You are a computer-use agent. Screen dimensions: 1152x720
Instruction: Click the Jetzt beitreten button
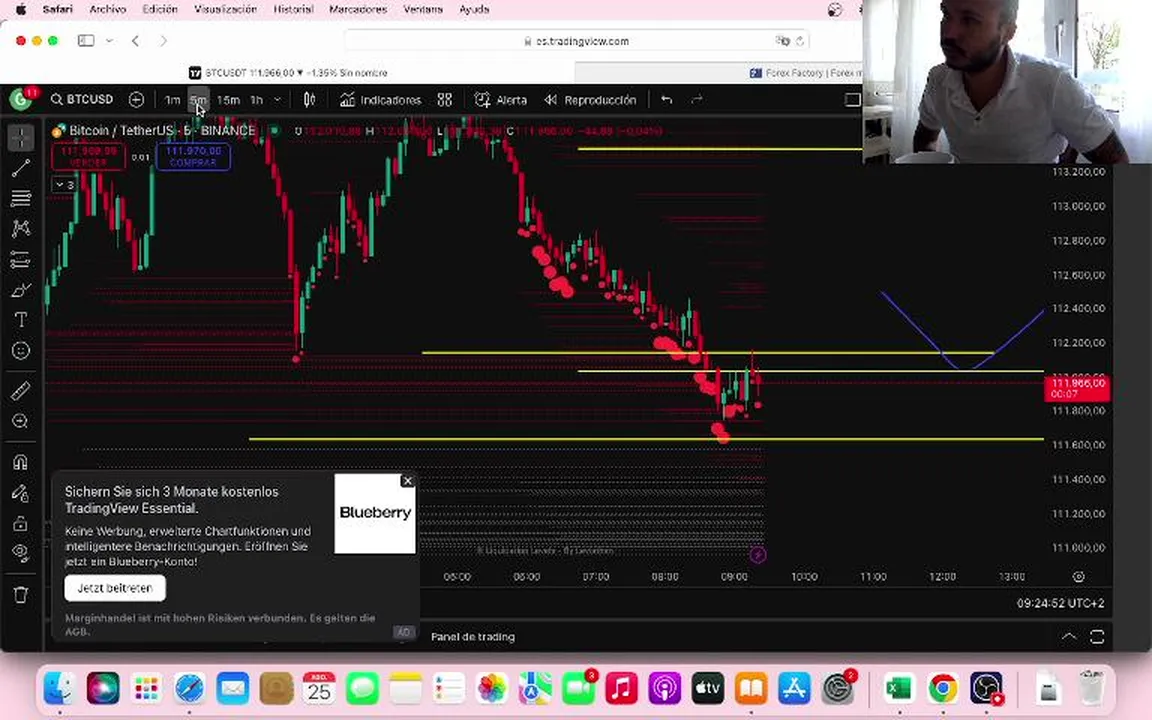[x=115, y=588]
